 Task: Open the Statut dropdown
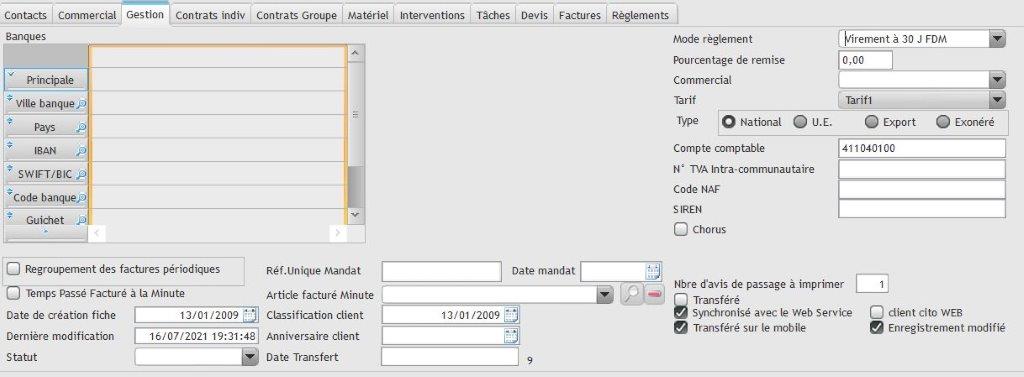[250, 357]
